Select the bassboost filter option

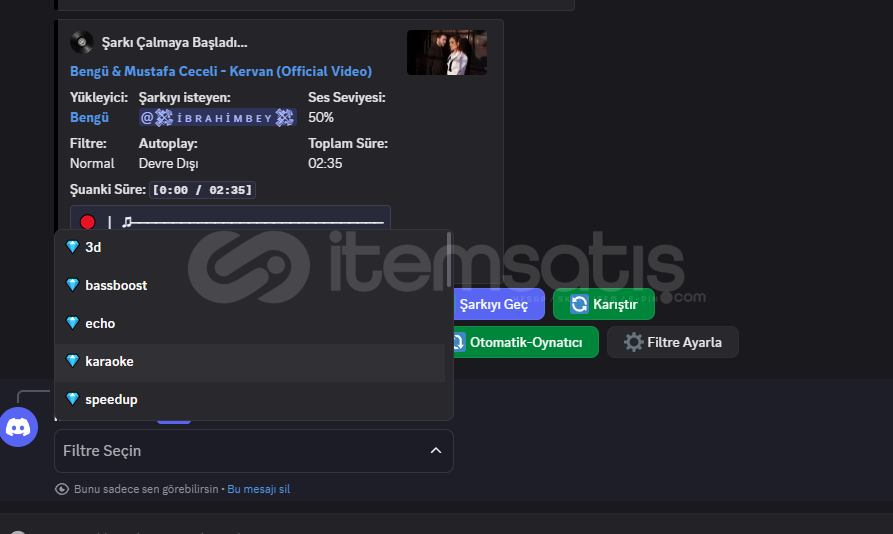click(x=249, y=285)
